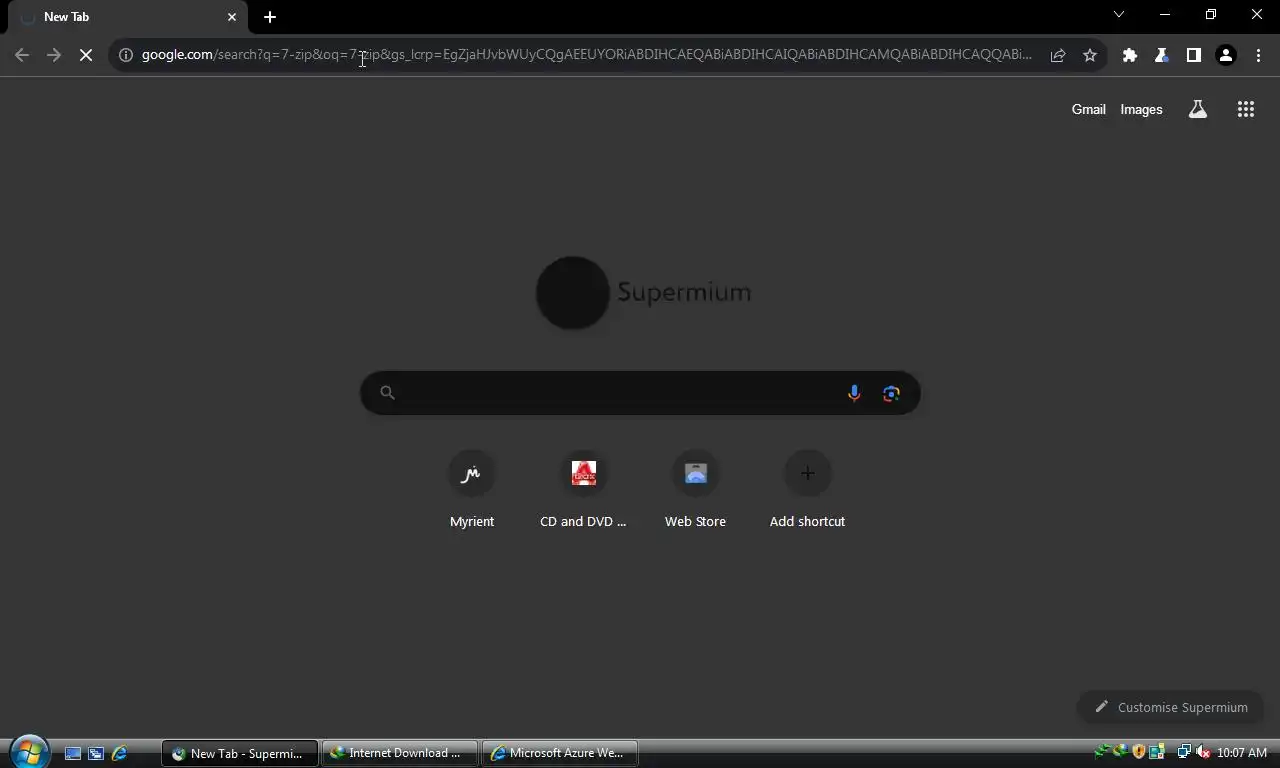Share this page from the address bar
Screen dimensions: 1280x768
1058,55
